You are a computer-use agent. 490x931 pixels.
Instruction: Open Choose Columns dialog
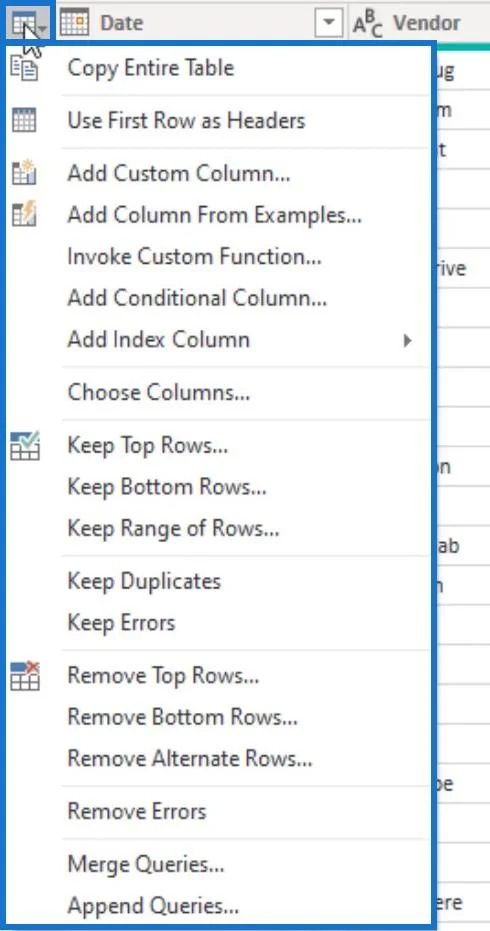click(x=159, y=392)
